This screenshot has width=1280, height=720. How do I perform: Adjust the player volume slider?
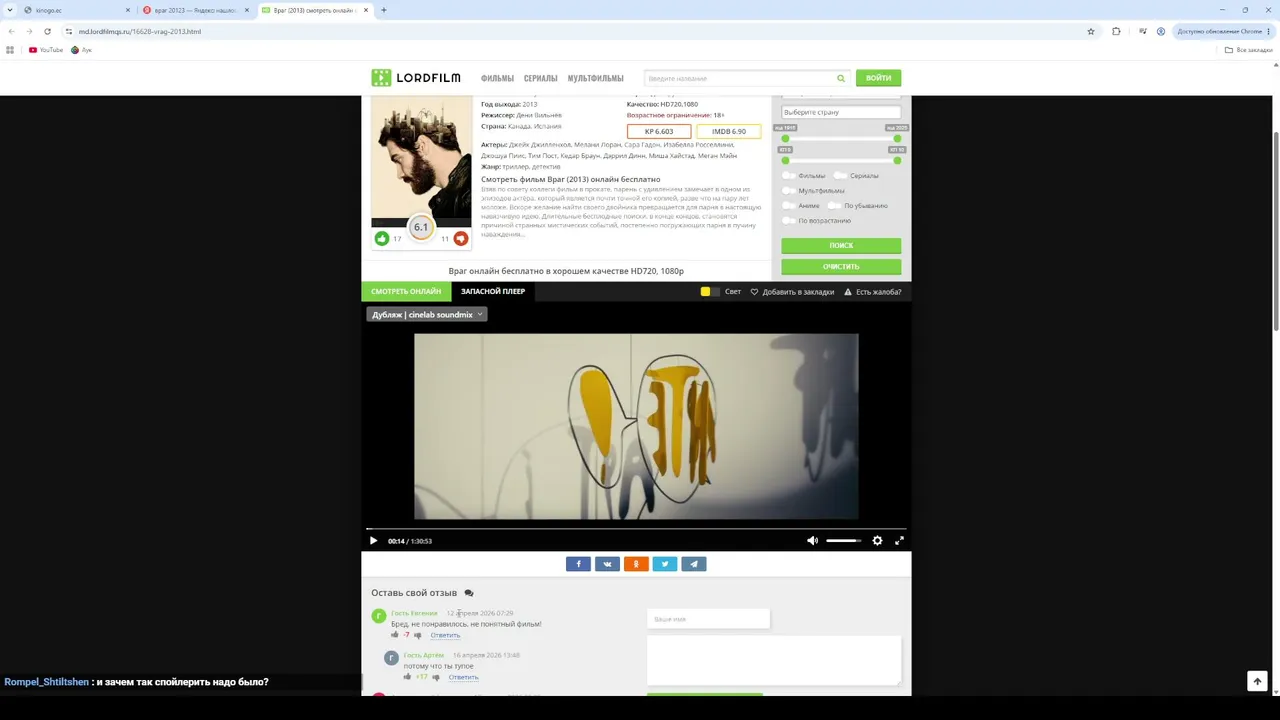pos(843,541)
